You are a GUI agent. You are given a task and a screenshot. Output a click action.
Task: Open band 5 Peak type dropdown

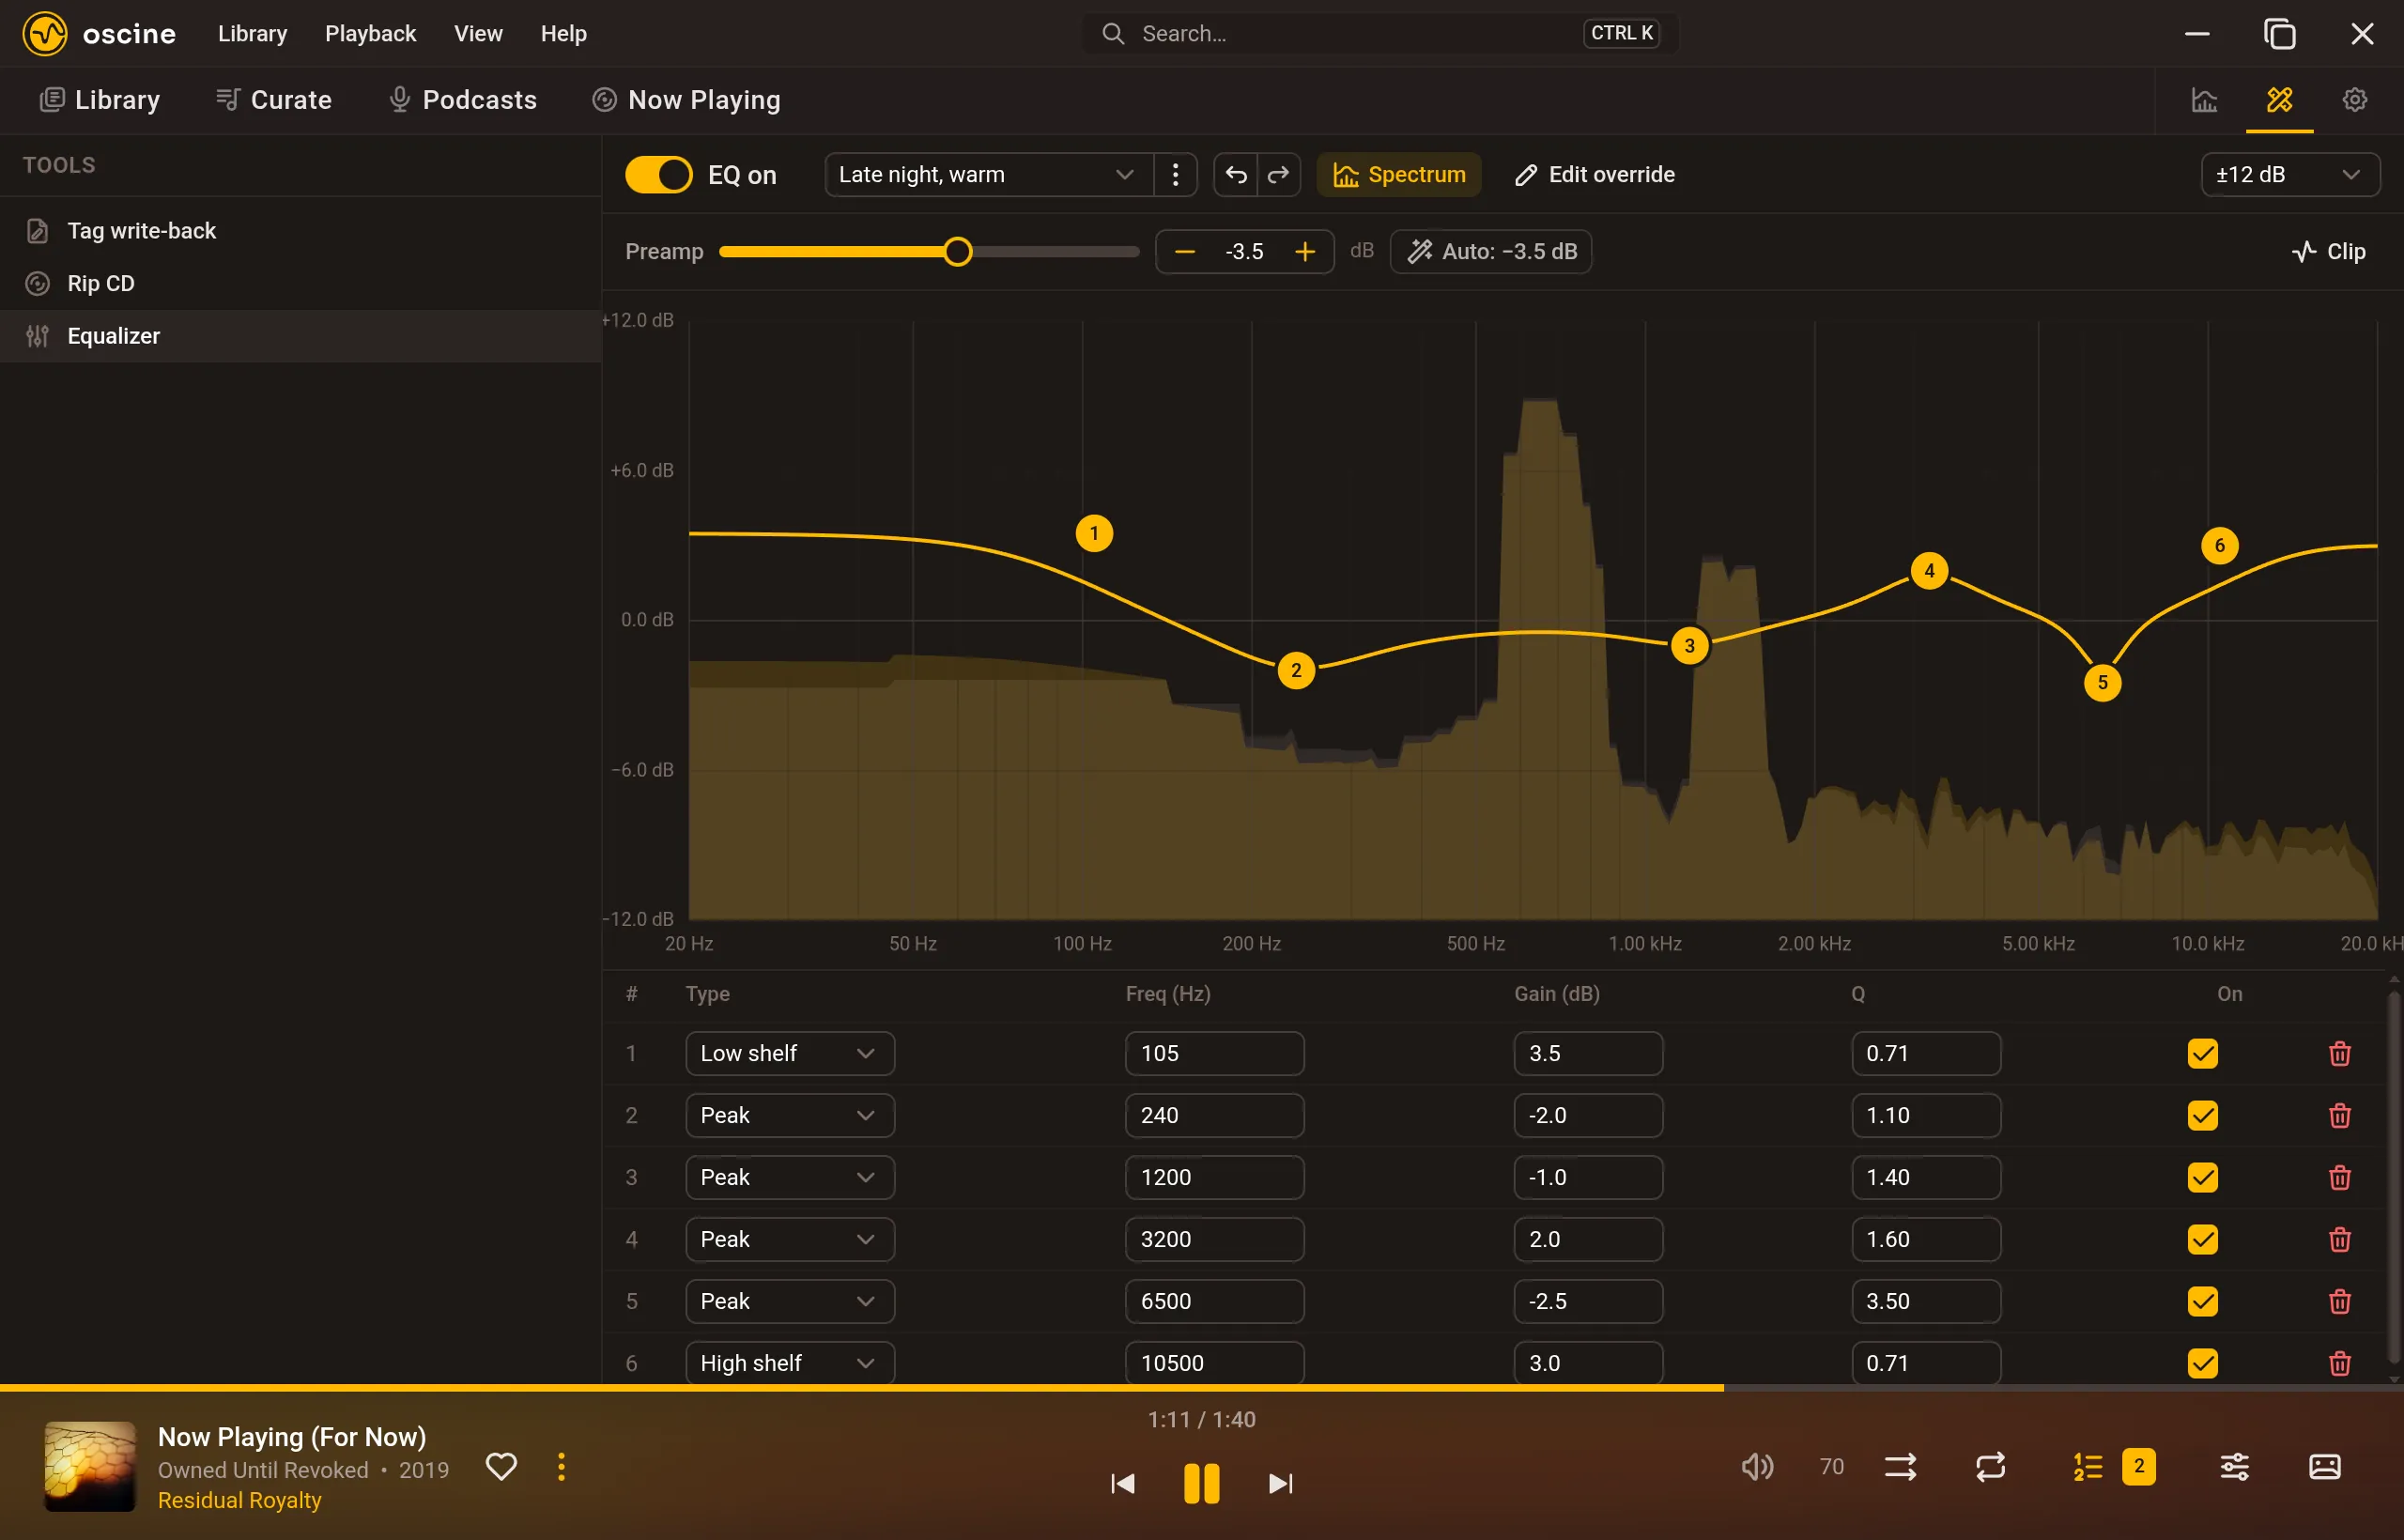tap(789, 1302)
